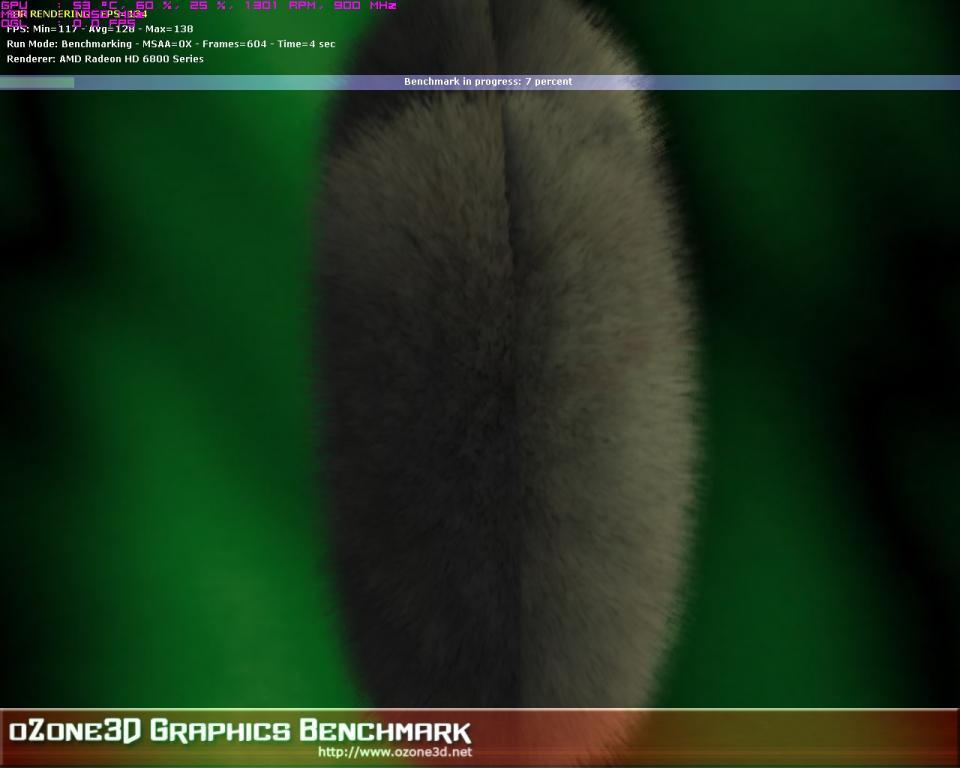Image resolution: width=960 pixels, height=768 pixels.
Task: Click the magenta OGL FPS overlay line
Action: coord(68,23)
